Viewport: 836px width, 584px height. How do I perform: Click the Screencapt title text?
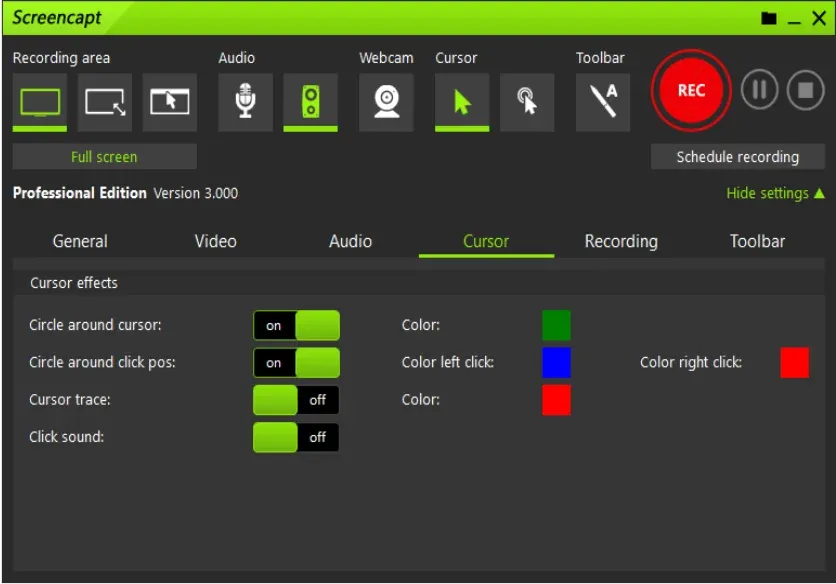click(x=57, y=18)
